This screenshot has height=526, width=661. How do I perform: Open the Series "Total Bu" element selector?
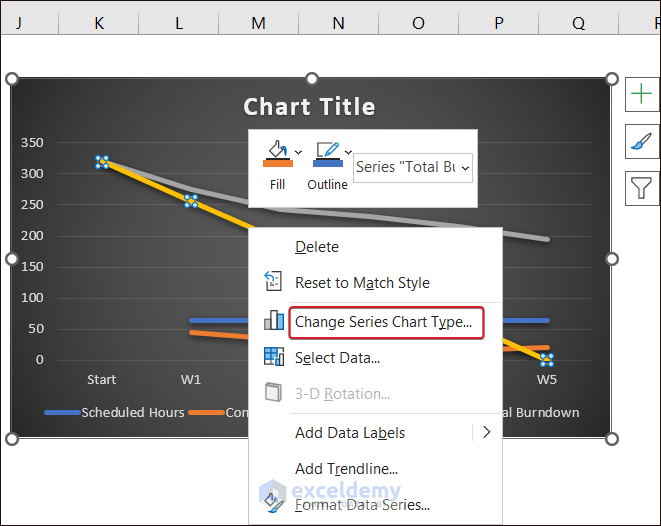coord(413,168)
